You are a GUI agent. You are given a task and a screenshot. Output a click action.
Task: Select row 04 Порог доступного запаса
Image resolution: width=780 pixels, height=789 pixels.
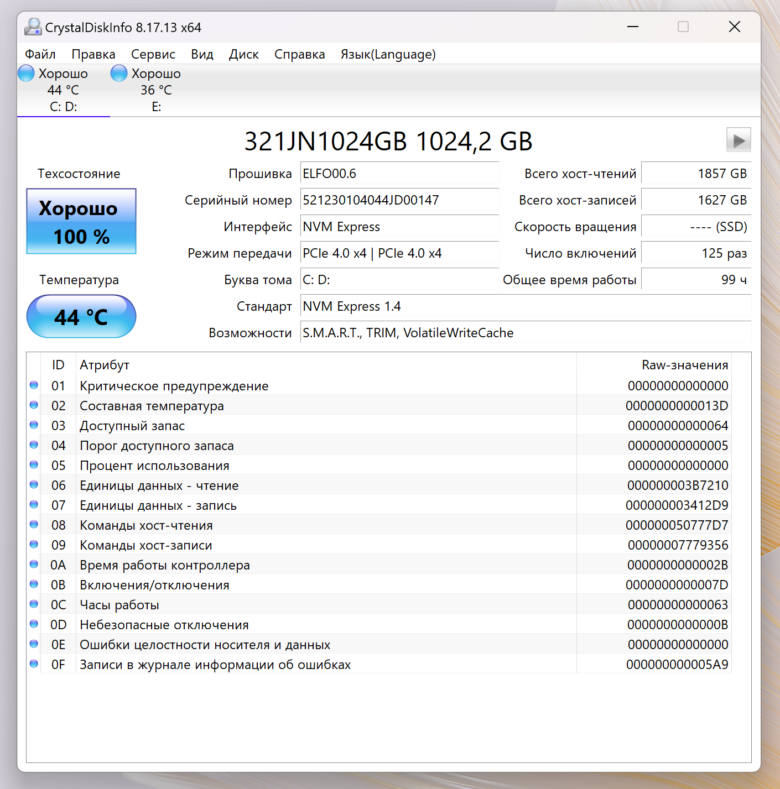point(379,445)
